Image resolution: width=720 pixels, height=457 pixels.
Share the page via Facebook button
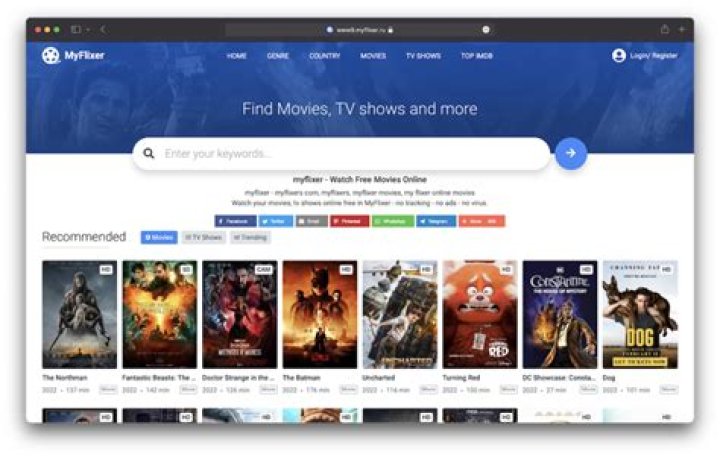[x=234, y=220]
